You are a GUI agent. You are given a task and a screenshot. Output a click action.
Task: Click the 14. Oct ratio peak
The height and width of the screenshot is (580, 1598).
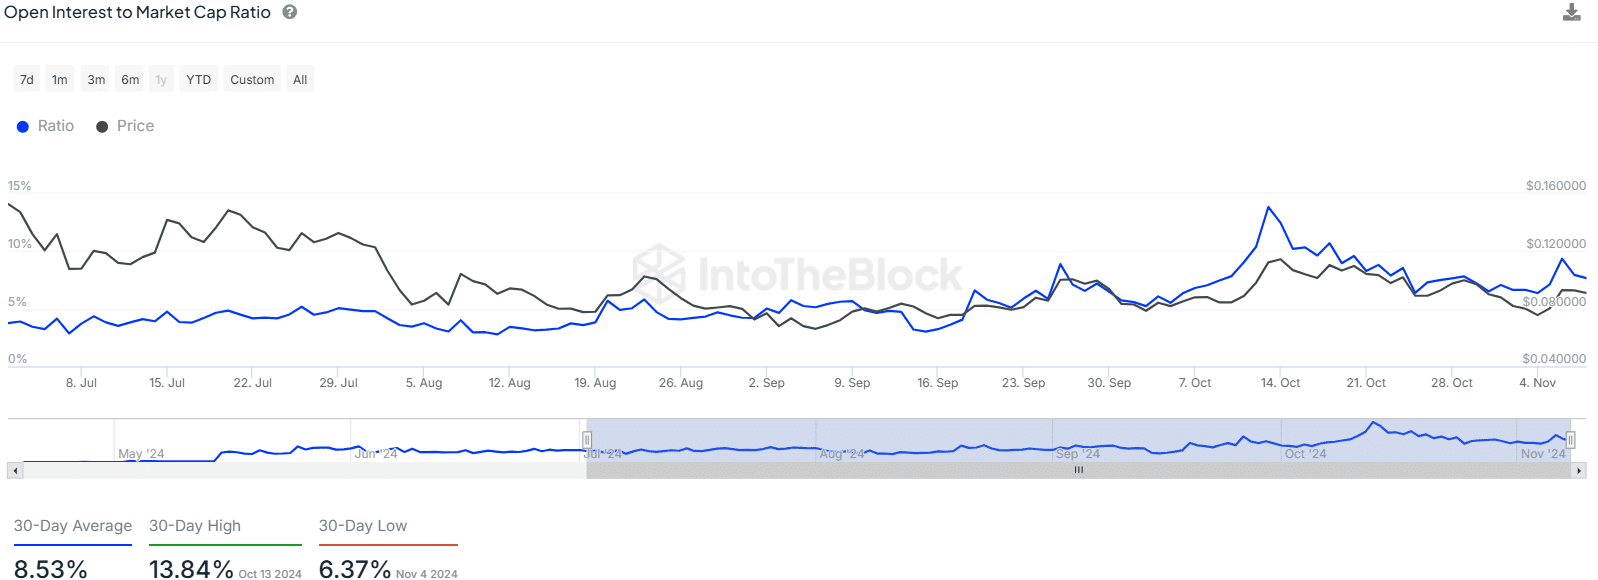click(x=1269, y=207)
